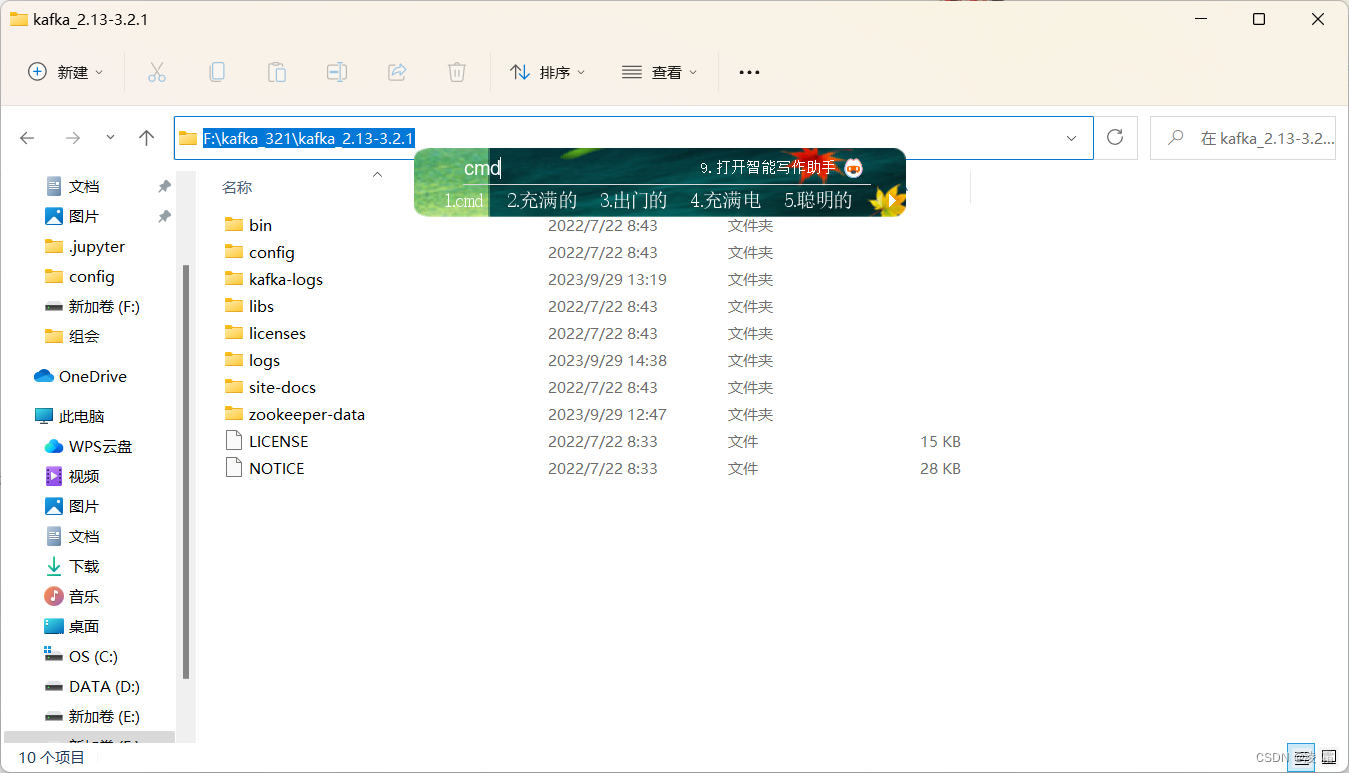Open the see-more ellipsis menu
This screenshot has height=773, width=1349.
click(x=748, y=71)
